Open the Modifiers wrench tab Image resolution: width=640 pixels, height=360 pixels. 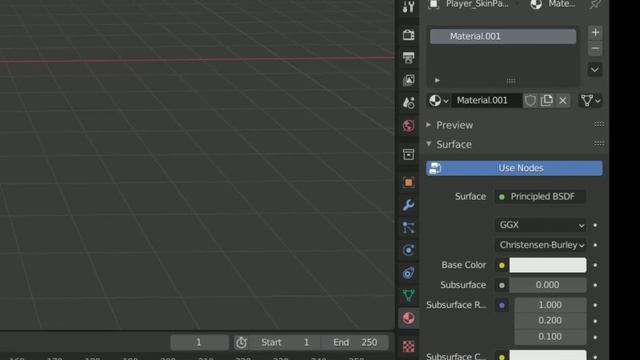[x=408, y=205]
